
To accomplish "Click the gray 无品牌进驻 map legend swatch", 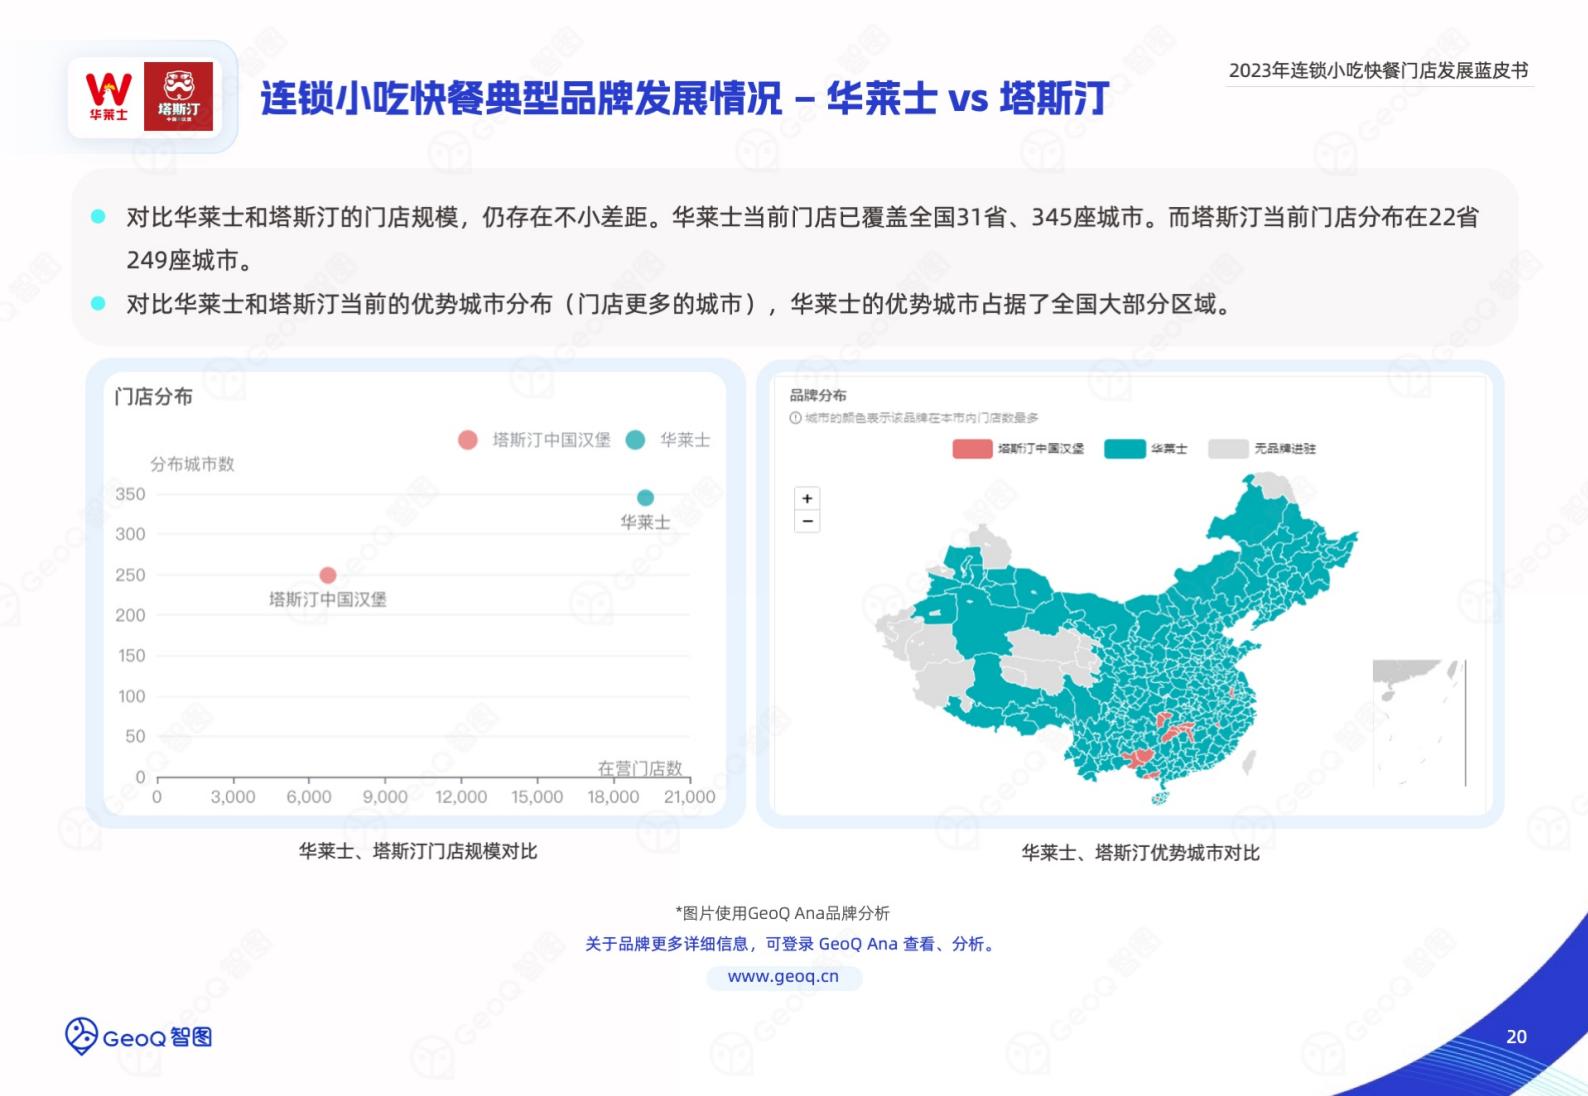I will pyautogui.click(x=1228, y=449).
